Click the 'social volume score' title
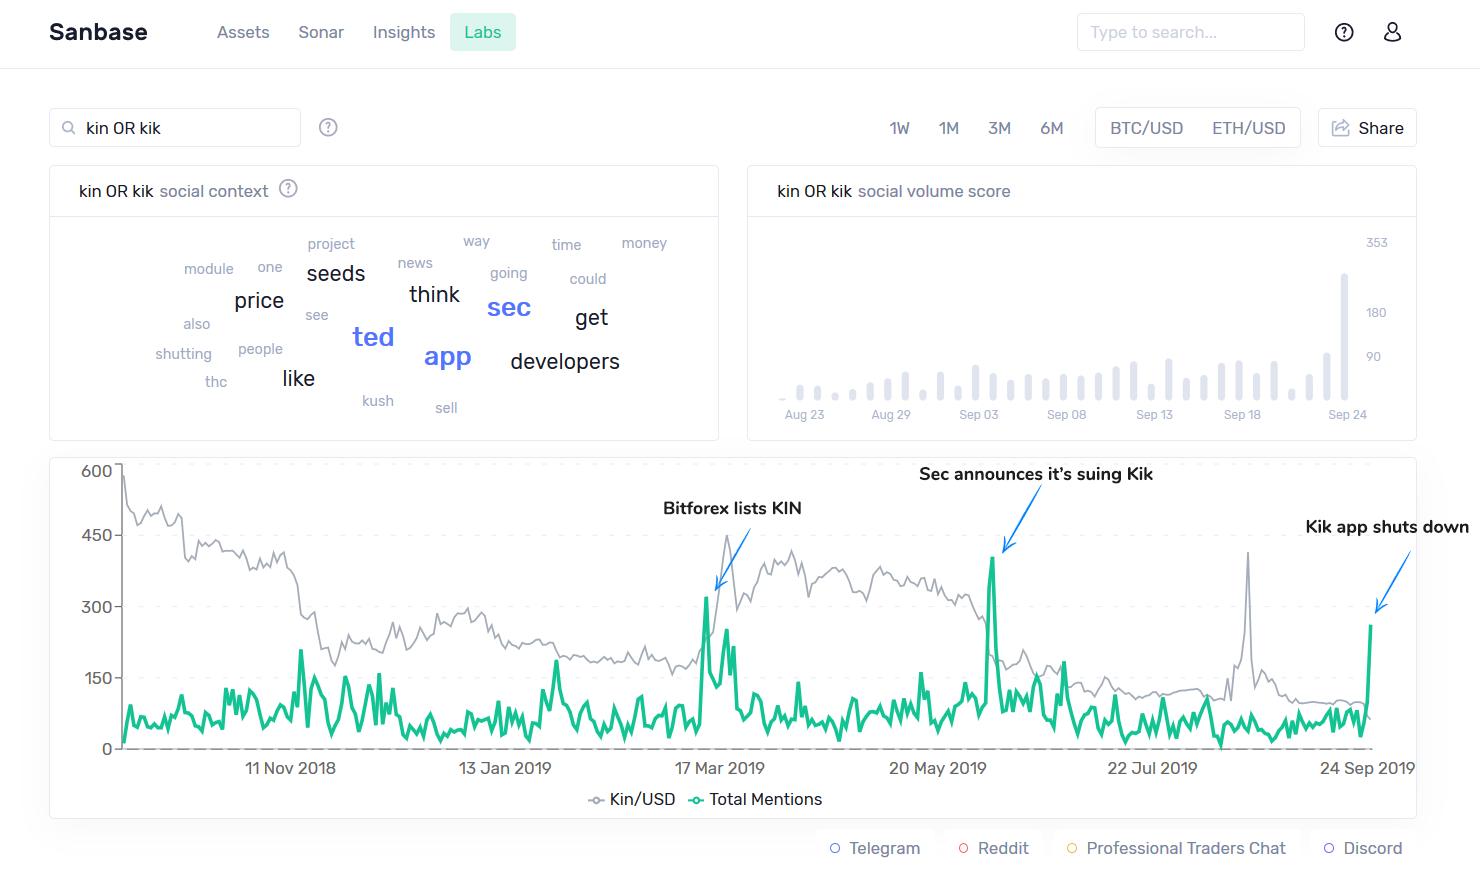This screenshot has width=1480, height=893. click(x=934, y=191)
